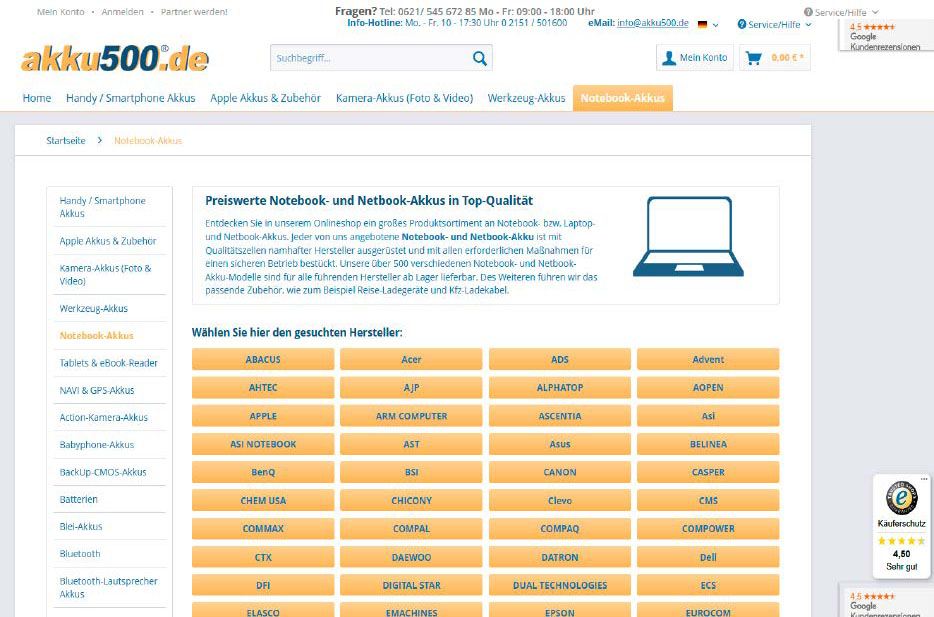Select Bluetooth sidebar category
Screen dimensions: 934x617
pyautogui.click(x=109, y=554)
